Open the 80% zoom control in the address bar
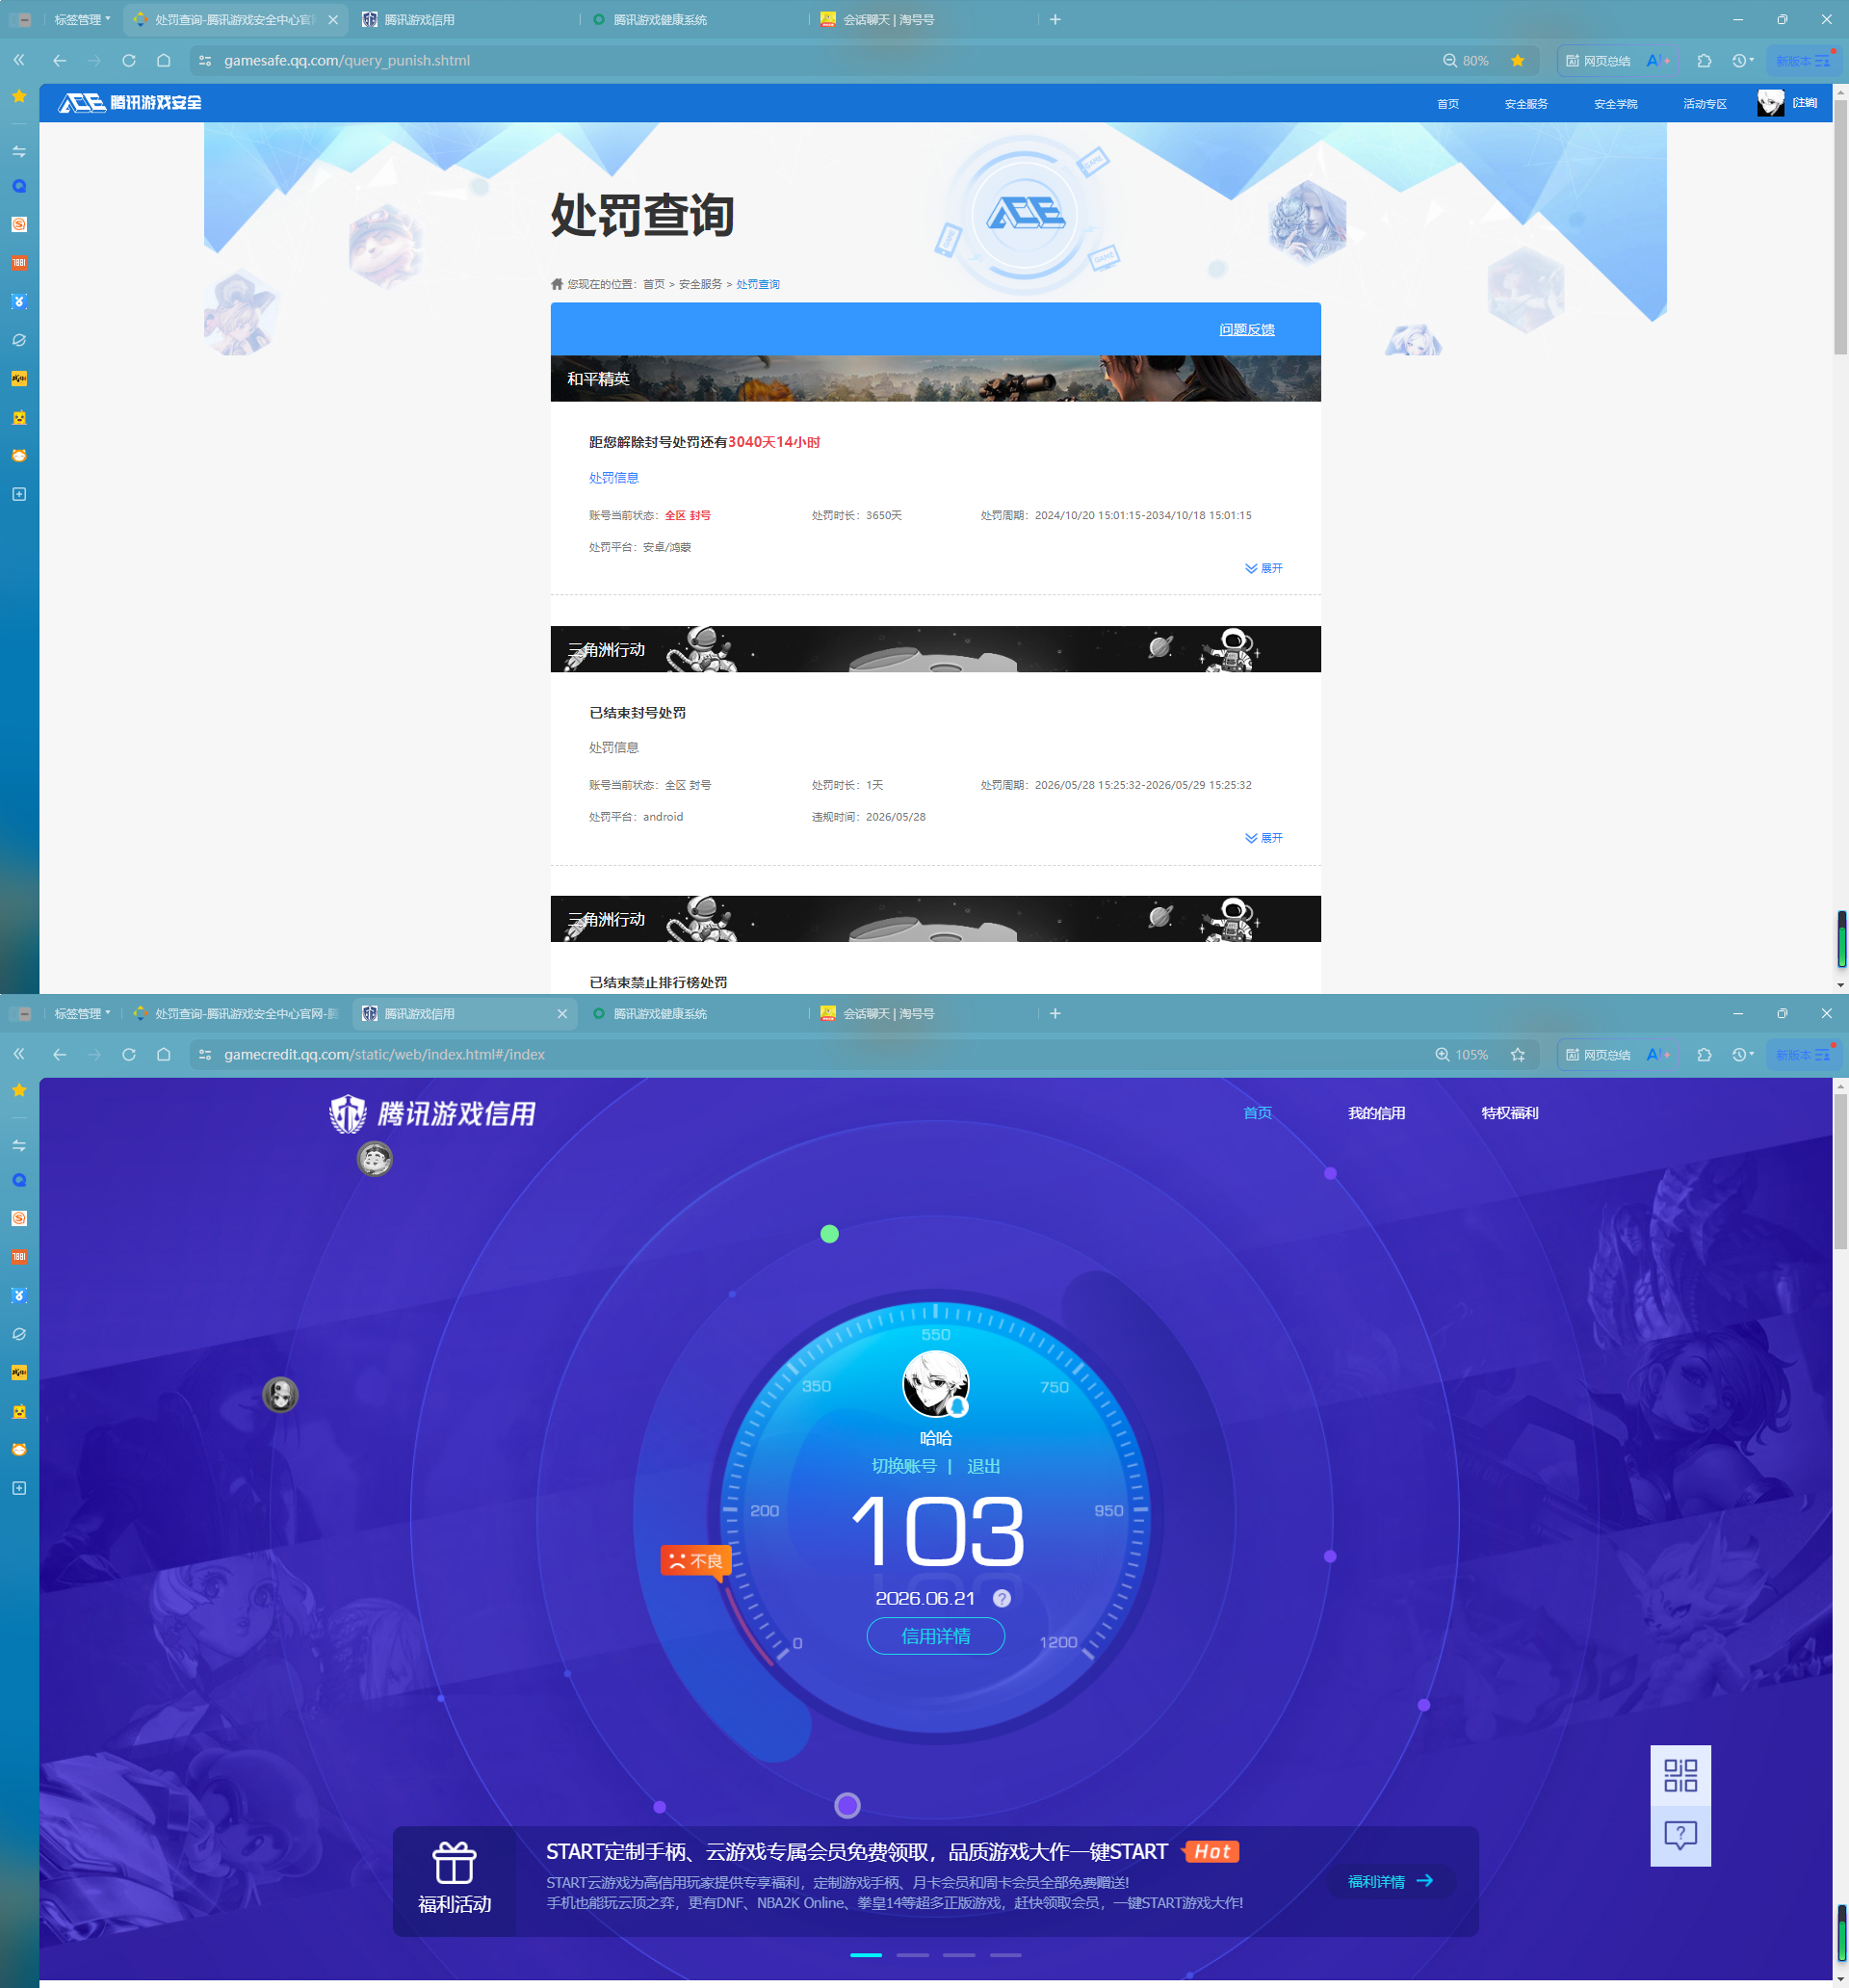 [1465, 60]
